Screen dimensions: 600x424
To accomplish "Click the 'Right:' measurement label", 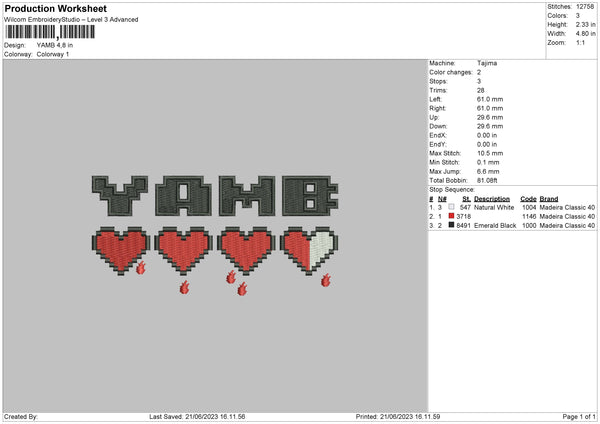I will (437, 108).
